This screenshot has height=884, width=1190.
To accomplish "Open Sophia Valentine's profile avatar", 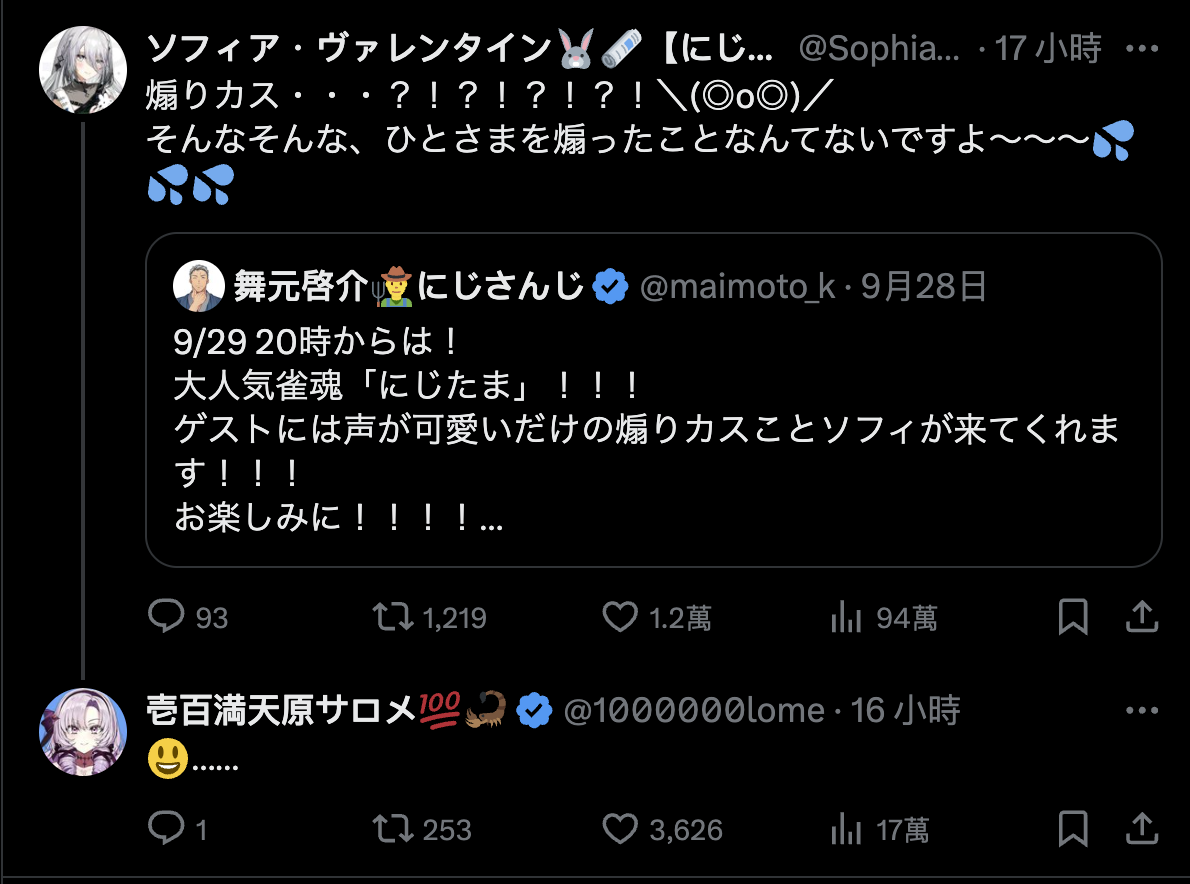I will pyautogui.click(x=83, y=69).
